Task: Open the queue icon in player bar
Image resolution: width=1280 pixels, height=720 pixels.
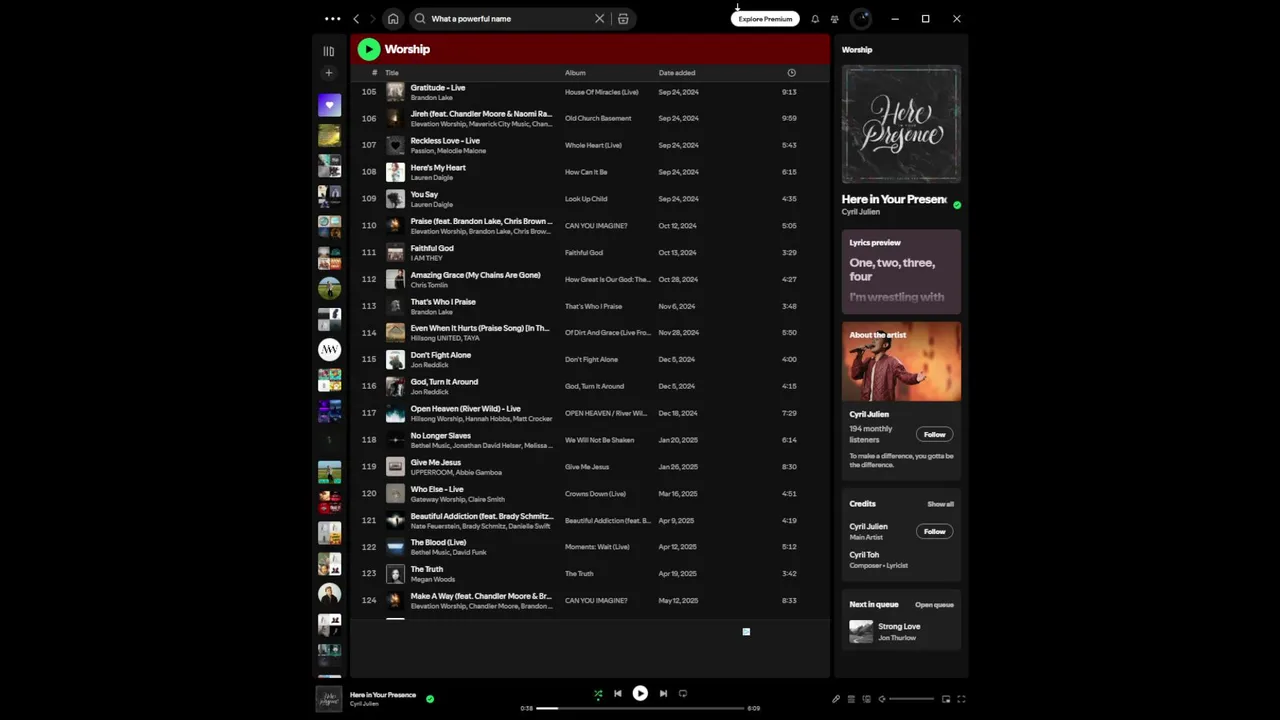Action: pos(851,699)
